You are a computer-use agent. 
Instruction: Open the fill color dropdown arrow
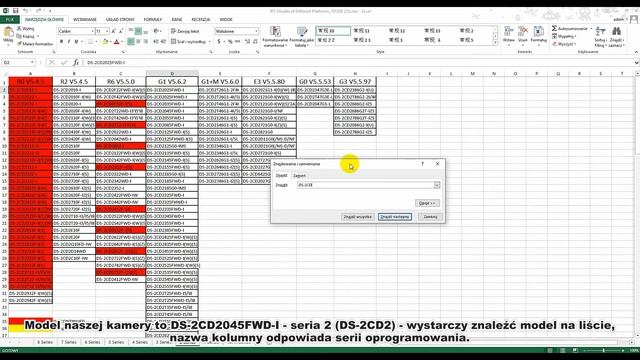[x=110, y=42]
